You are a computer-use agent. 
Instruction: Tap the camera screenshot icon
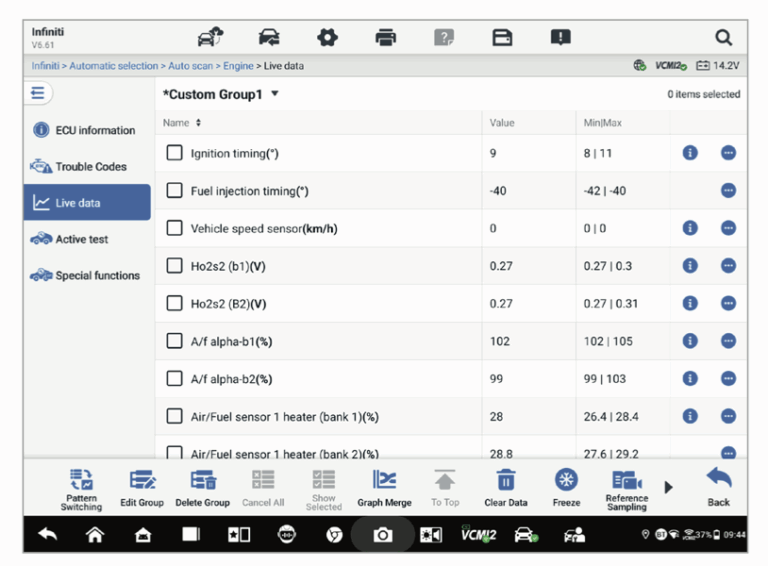pyautogui.click(x=383, y=535)
